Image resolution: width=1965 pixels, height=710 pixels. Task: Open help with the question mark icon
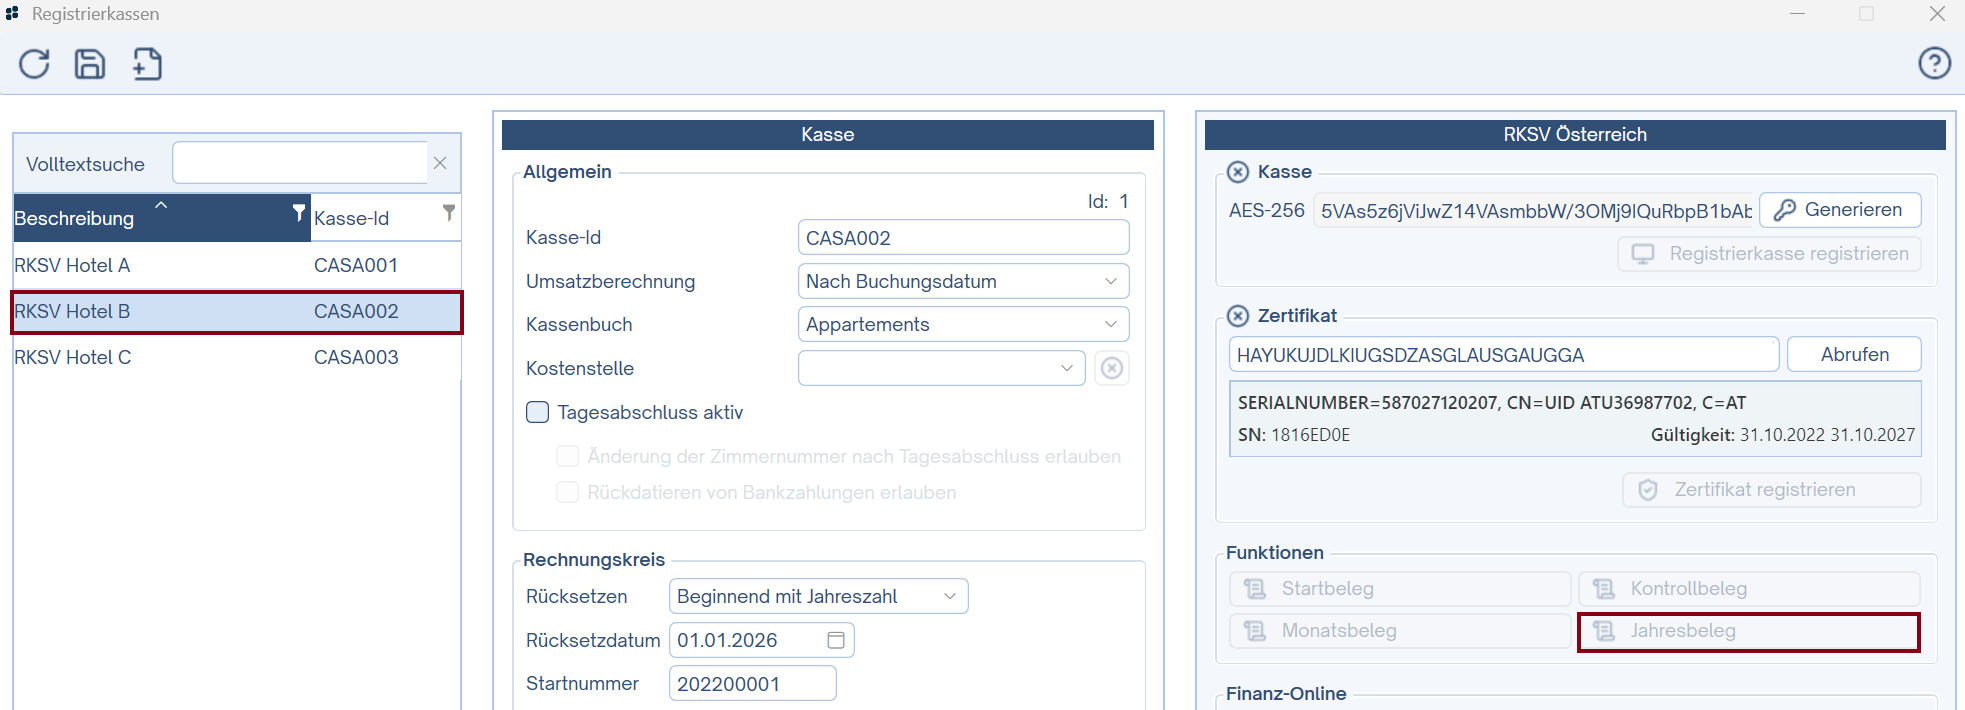tap(1934, 64)
